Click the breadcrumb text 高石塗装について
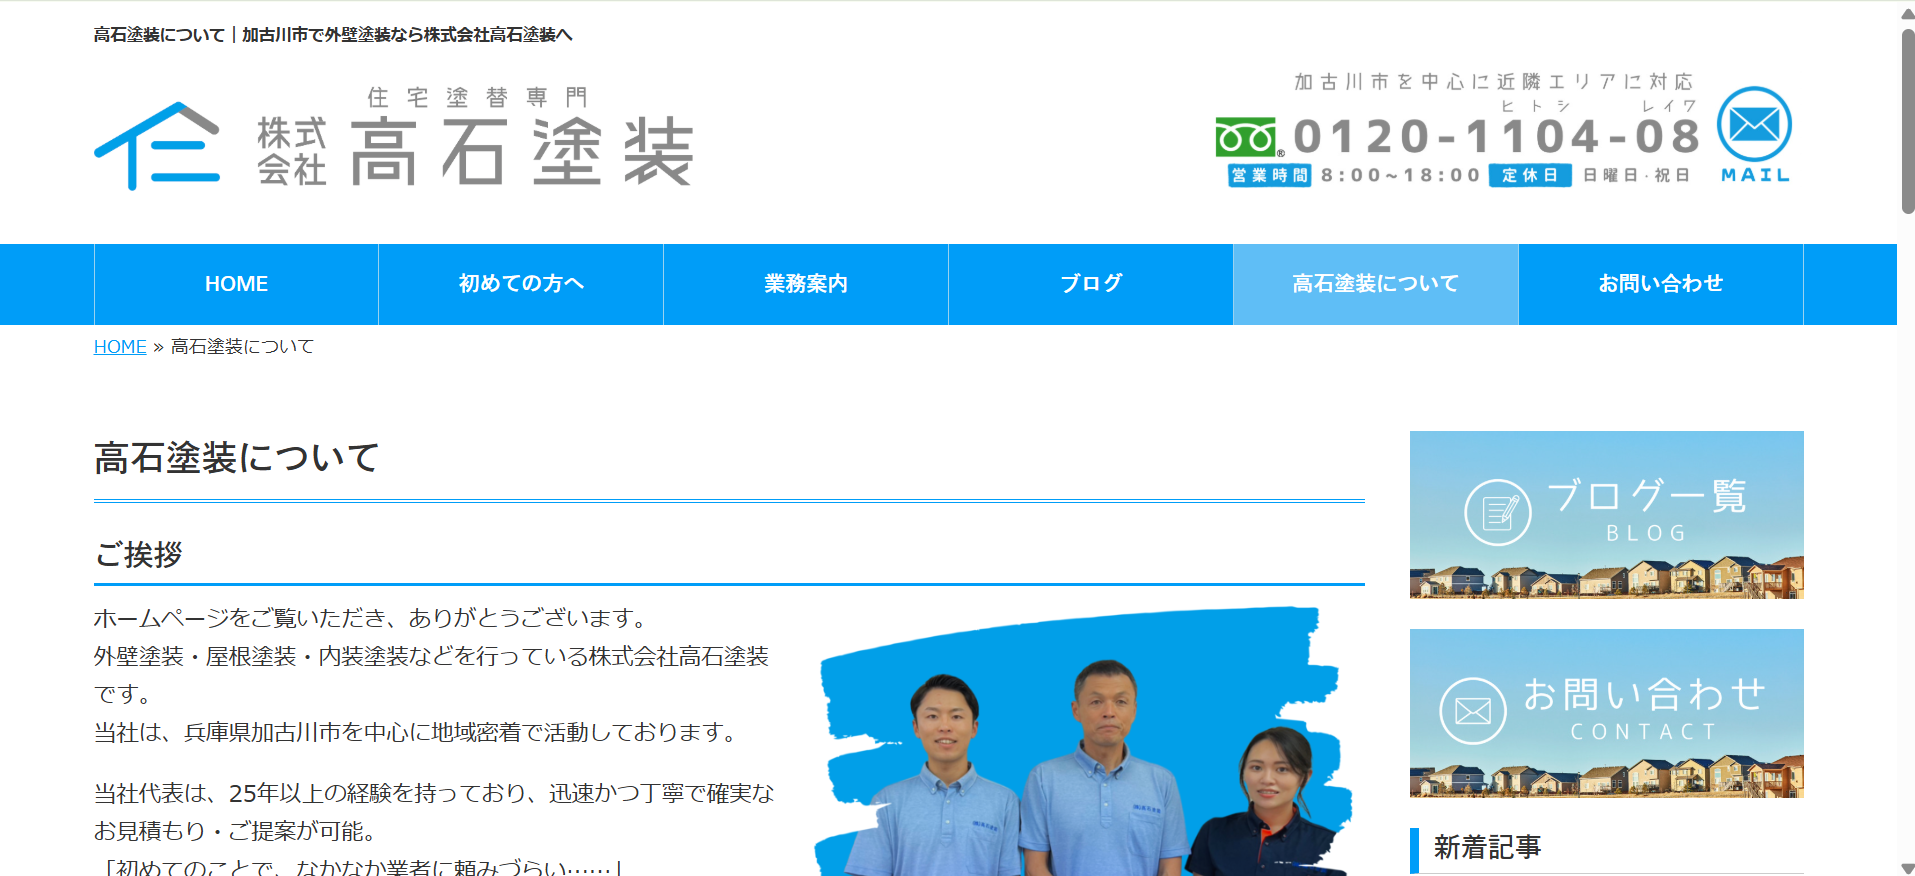The image size is (1915, 876). (x=242, y=347)
